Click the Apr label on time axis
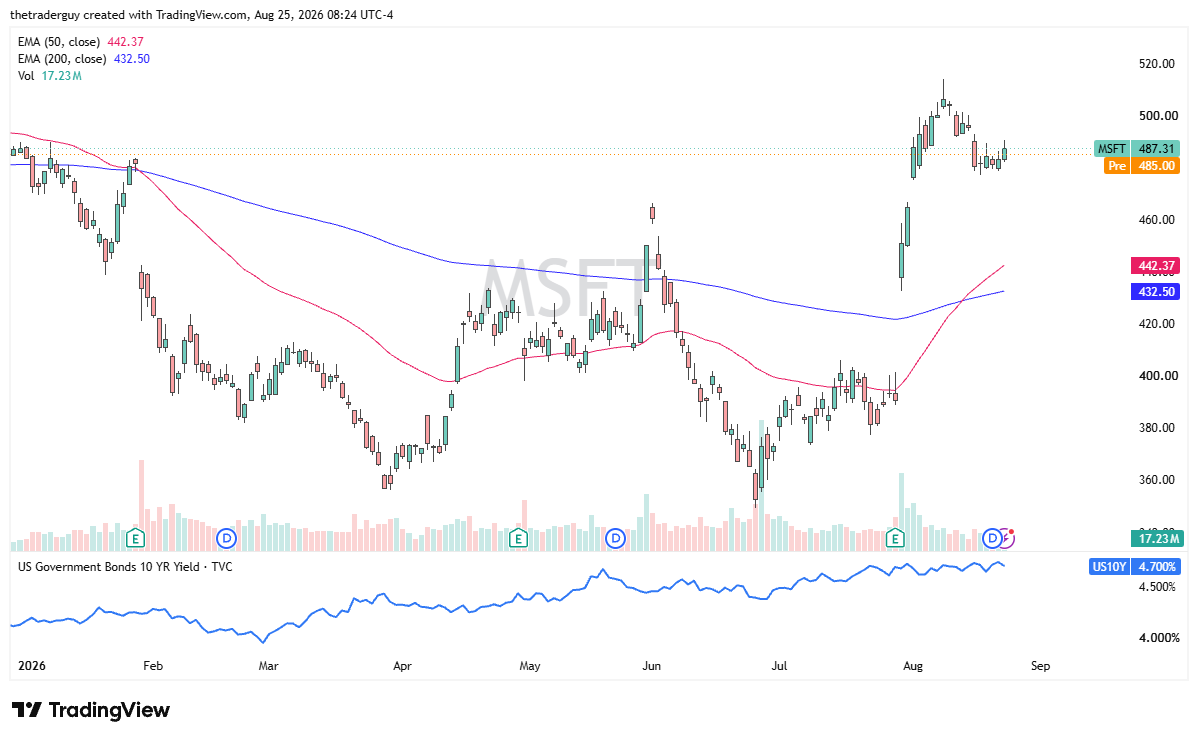The width and height of the screenshot is (1198, 740). point(402,666)
